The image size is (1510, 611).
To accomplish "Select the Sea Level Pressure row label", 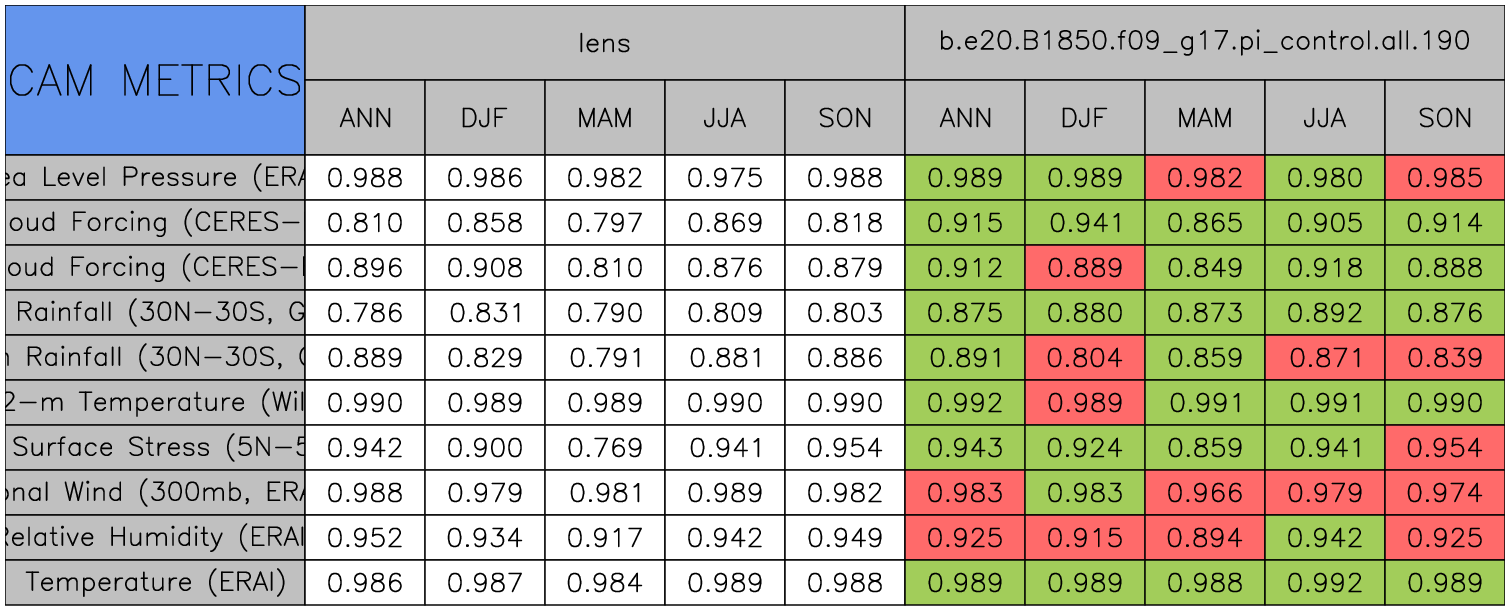I will click(x=155, y=178).
